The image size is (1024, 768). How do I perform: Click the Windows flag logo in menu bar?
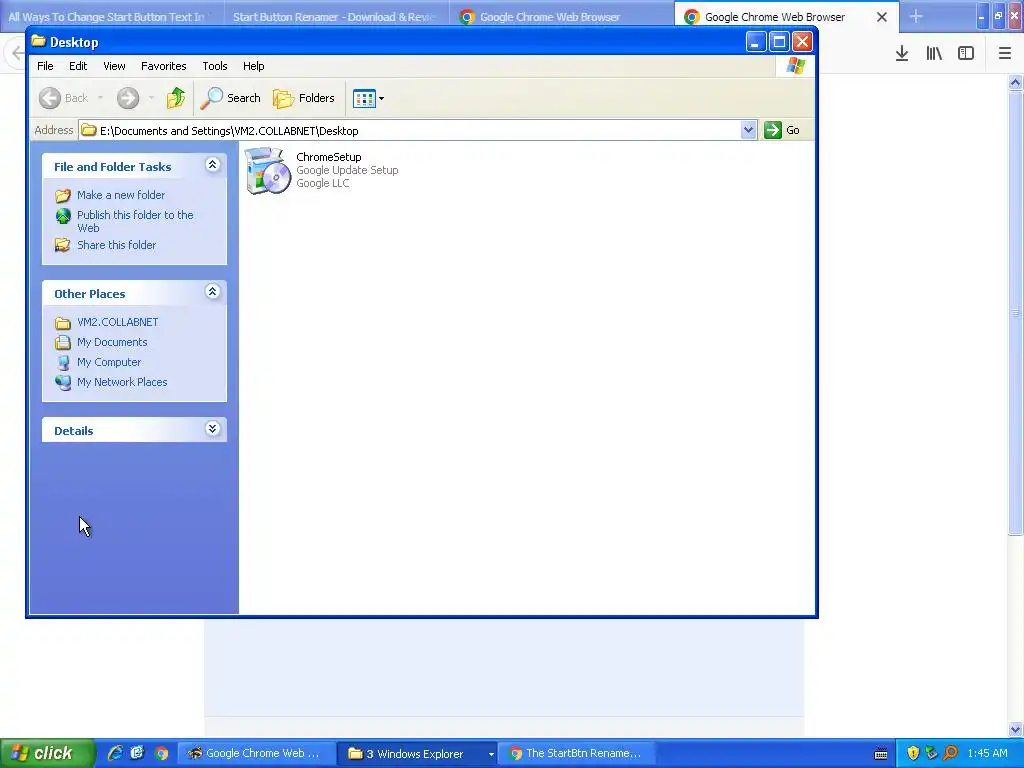point(795,65)
